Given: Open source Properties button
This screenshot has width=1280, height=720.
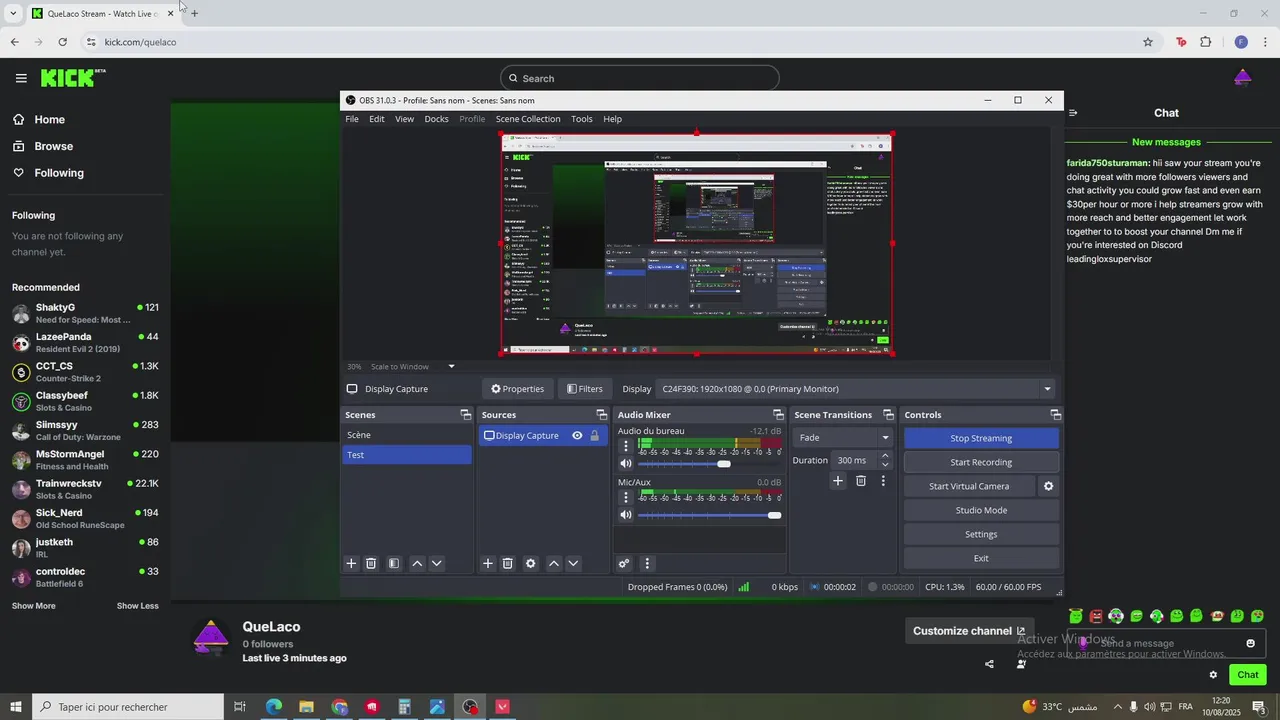Looking at the screenshot, I should pos(517,389).
